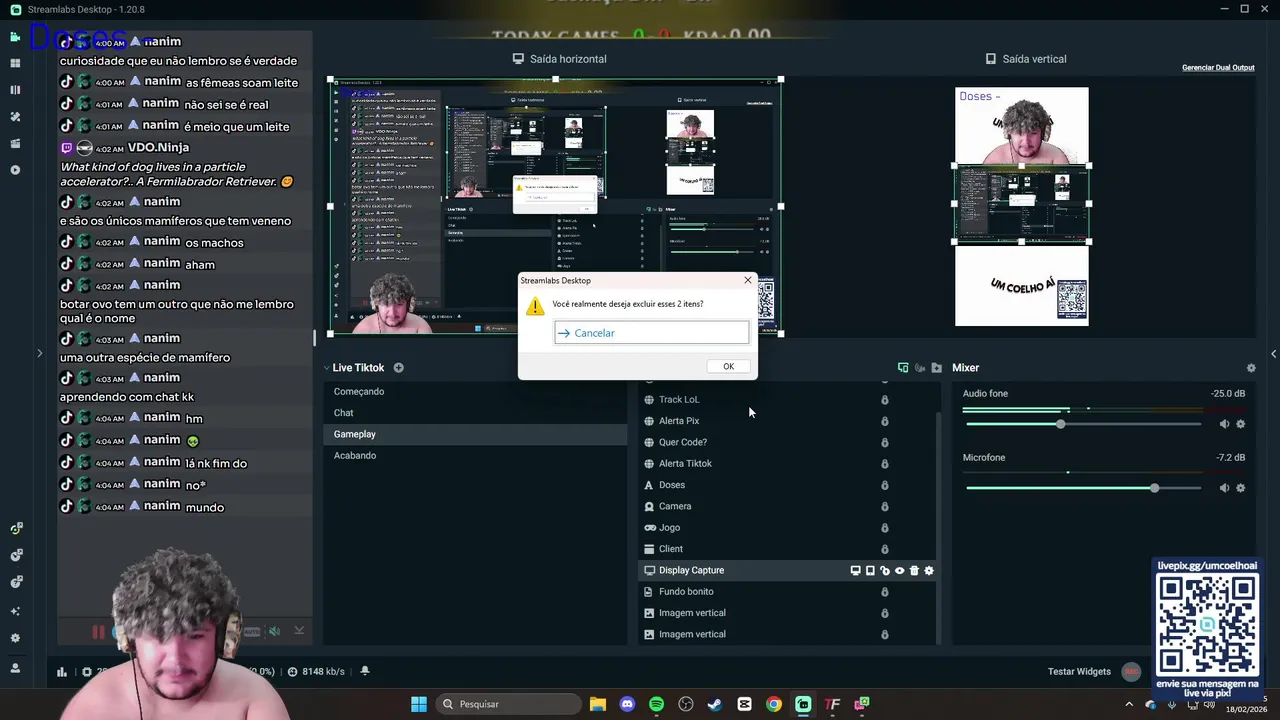Select the Client window source
The width and height of the screenshot is (1280, 720).
pos(787,549)
